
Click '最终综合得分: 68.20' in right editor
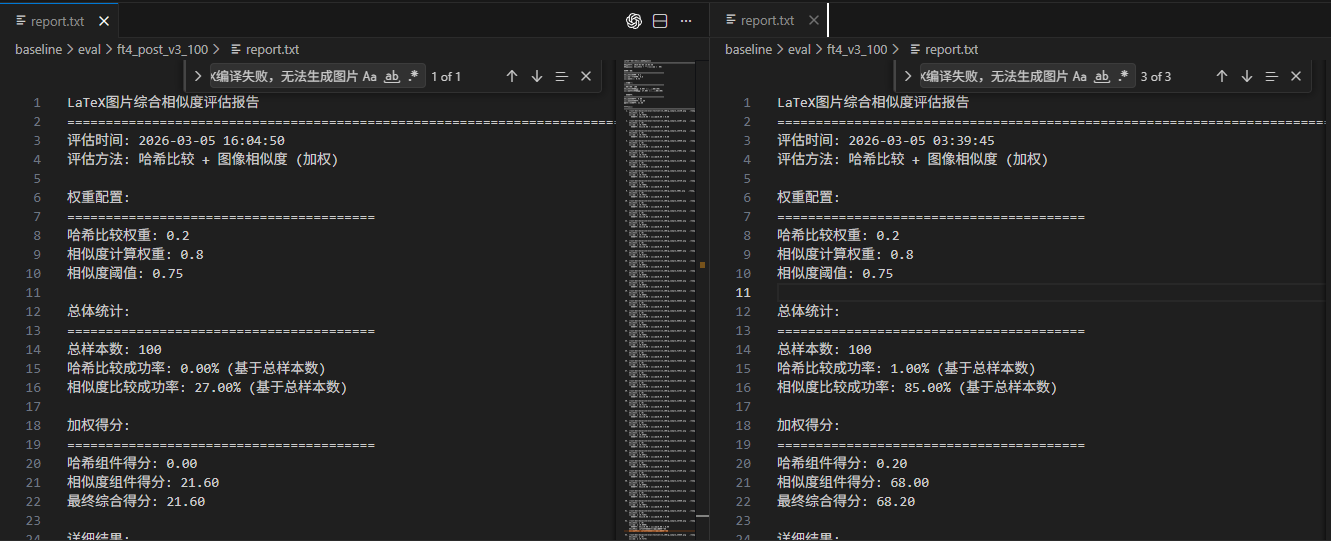[846, 501]
